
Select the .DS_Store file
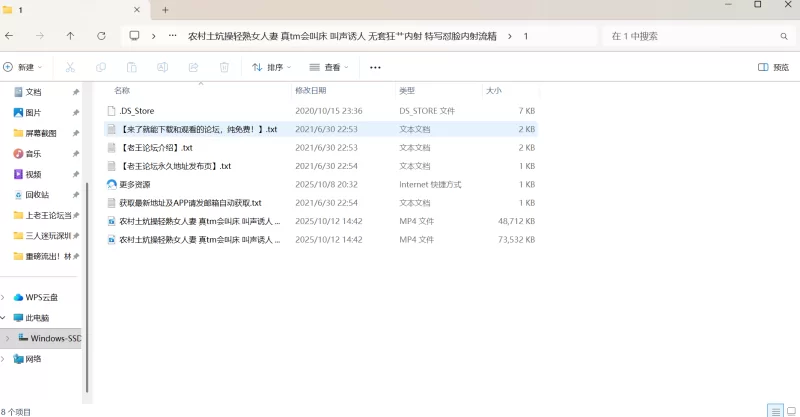pos(136,110)
